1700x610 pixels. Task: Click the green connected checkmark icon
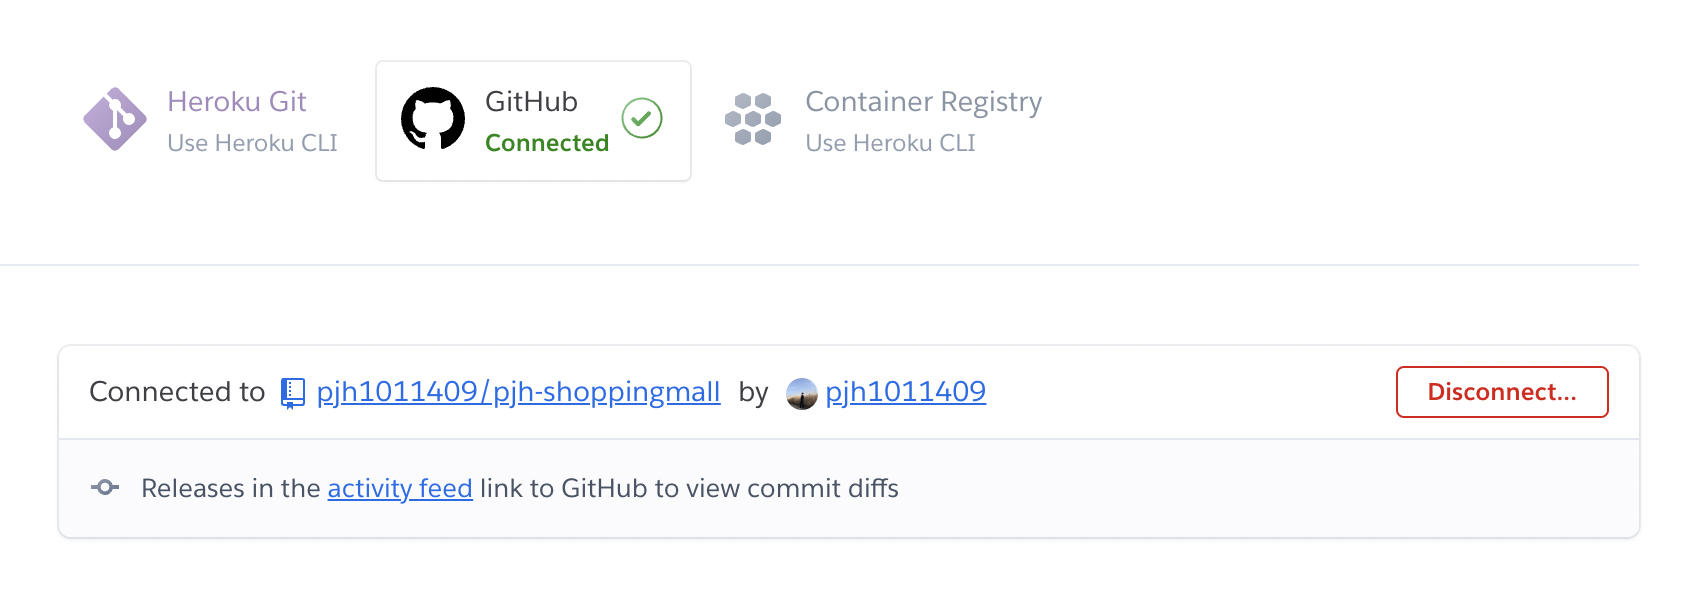click(642, 119)
